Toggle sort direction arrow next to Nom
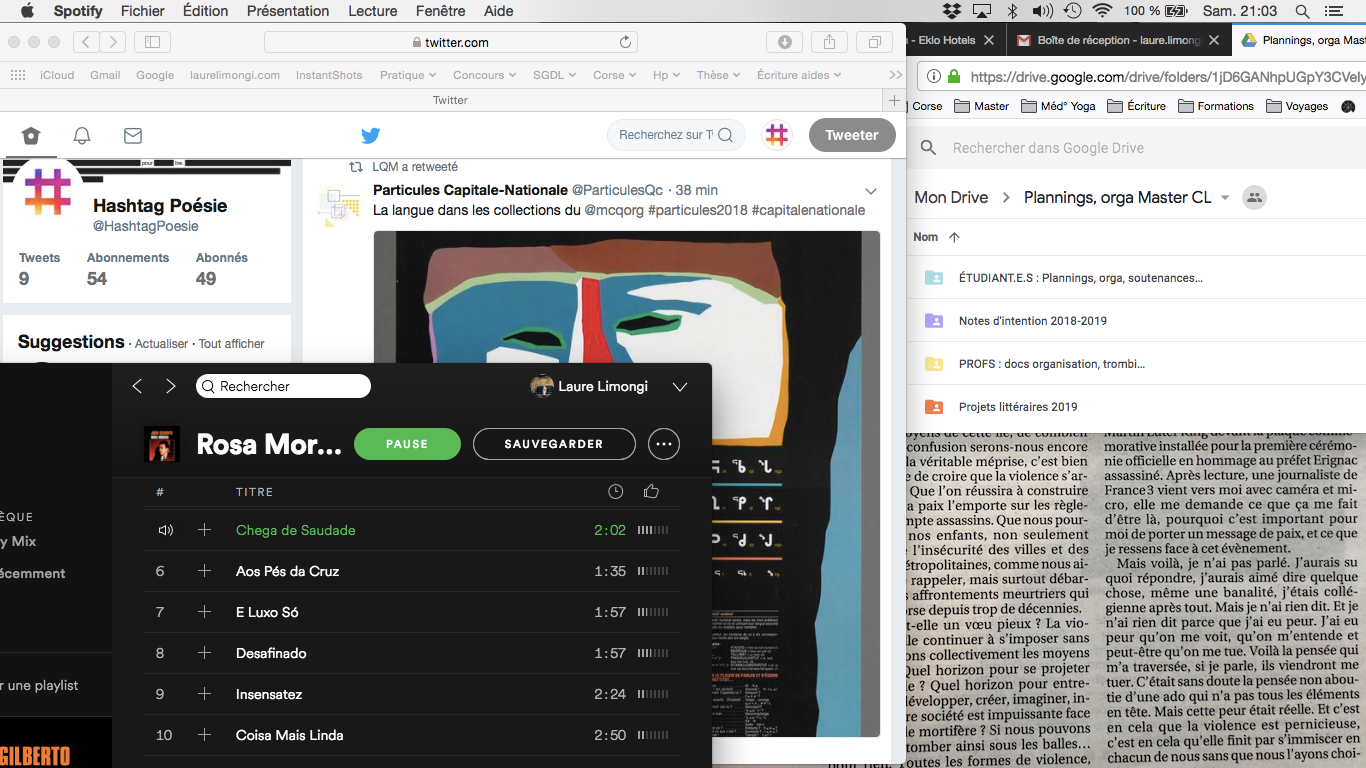The width and height of the screenshot is (1366, 768). 954,237
